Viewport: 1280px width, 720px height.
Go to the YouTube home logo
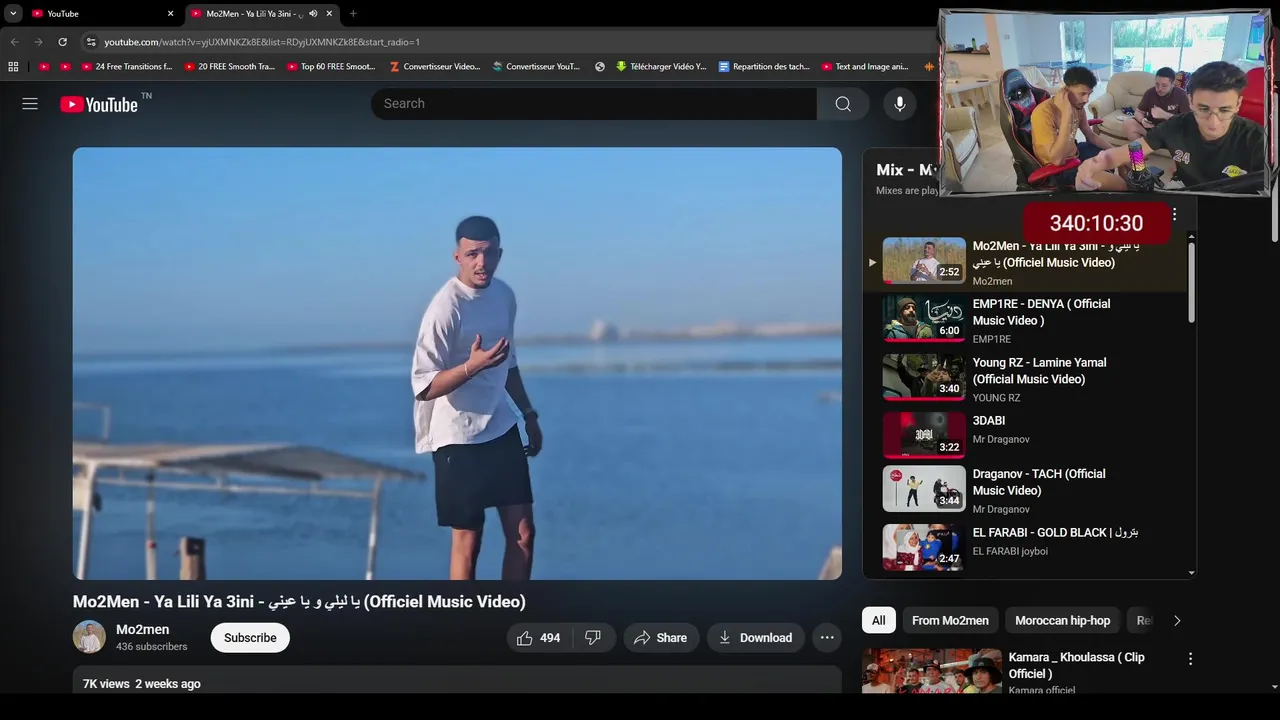[99, 104]
